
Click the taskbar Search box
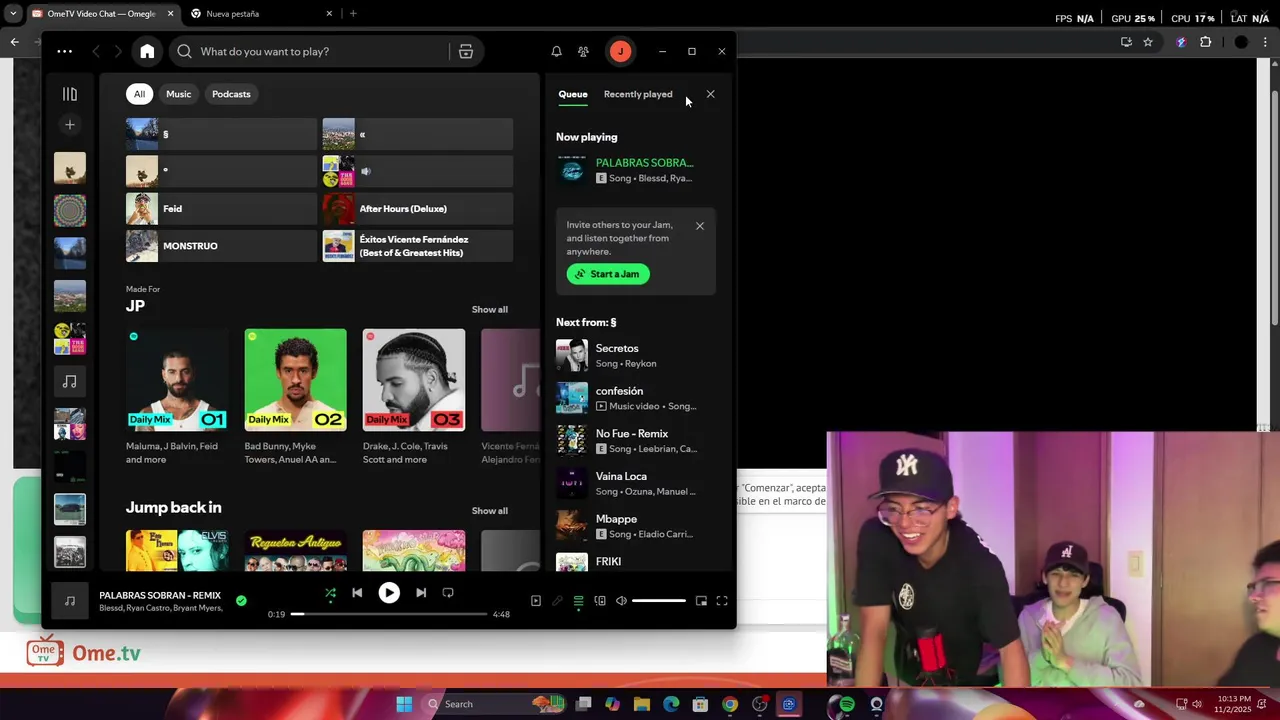point(495,704)
